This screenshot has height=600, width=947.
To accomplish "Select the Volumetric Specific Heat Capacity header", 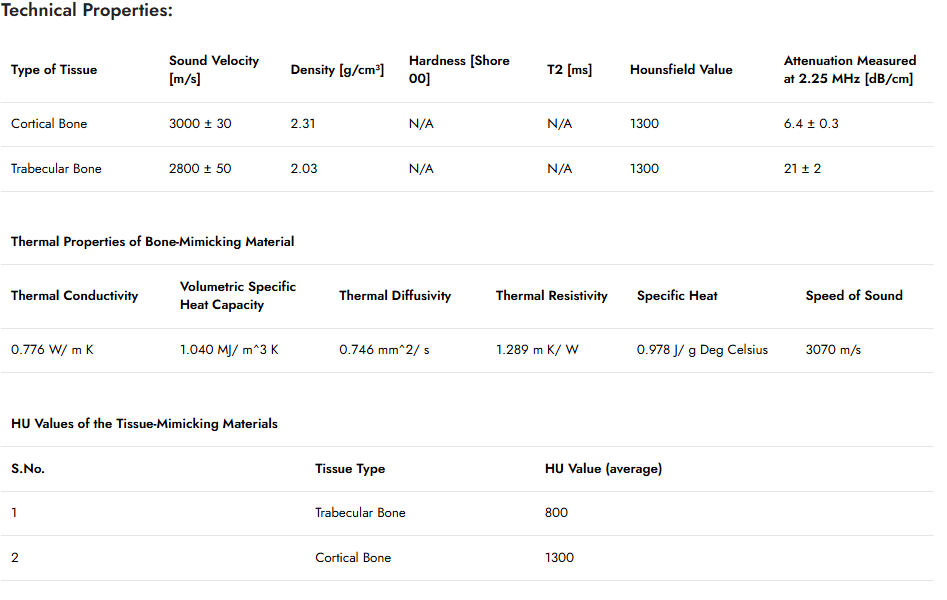I will [x=238, y=295].
